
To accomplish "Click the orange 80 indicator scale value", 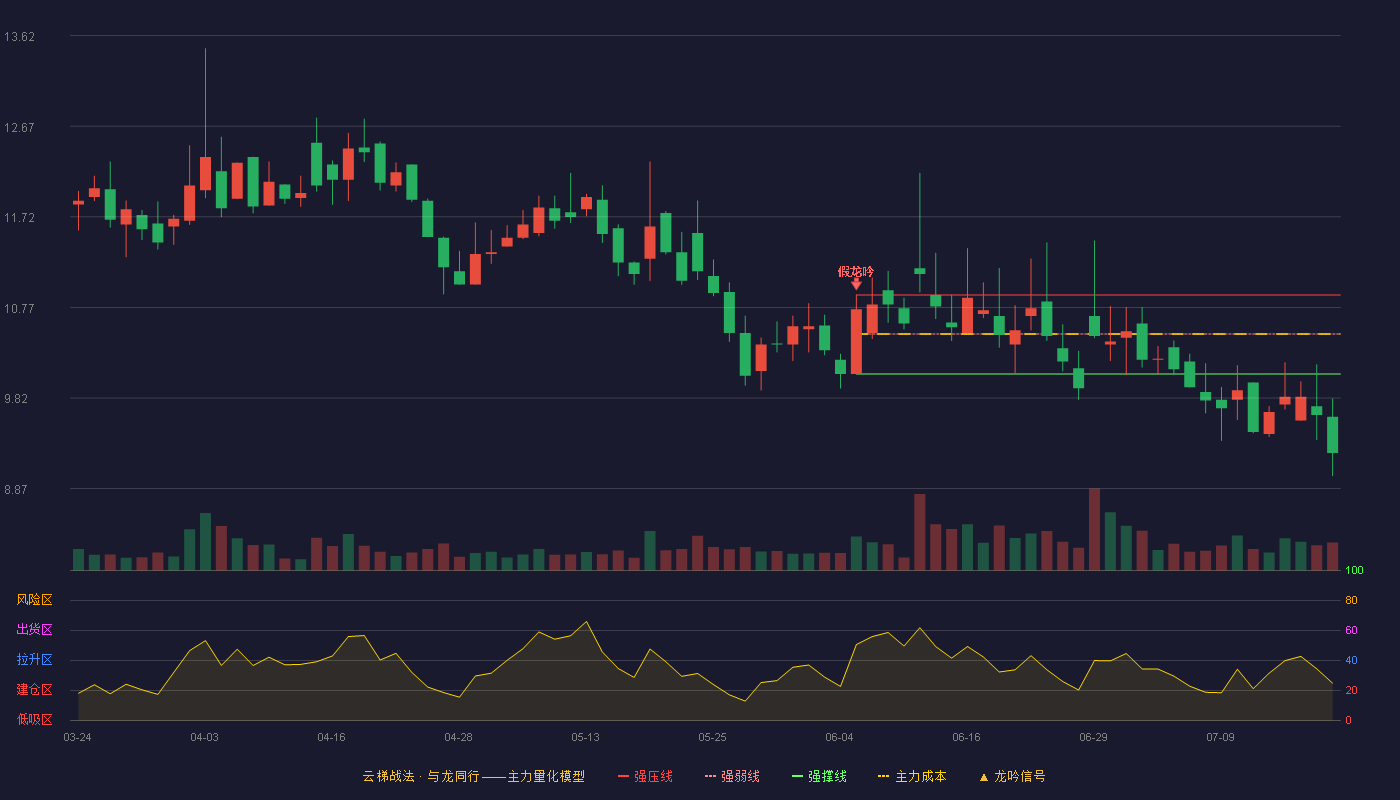I will point(1351,601).
